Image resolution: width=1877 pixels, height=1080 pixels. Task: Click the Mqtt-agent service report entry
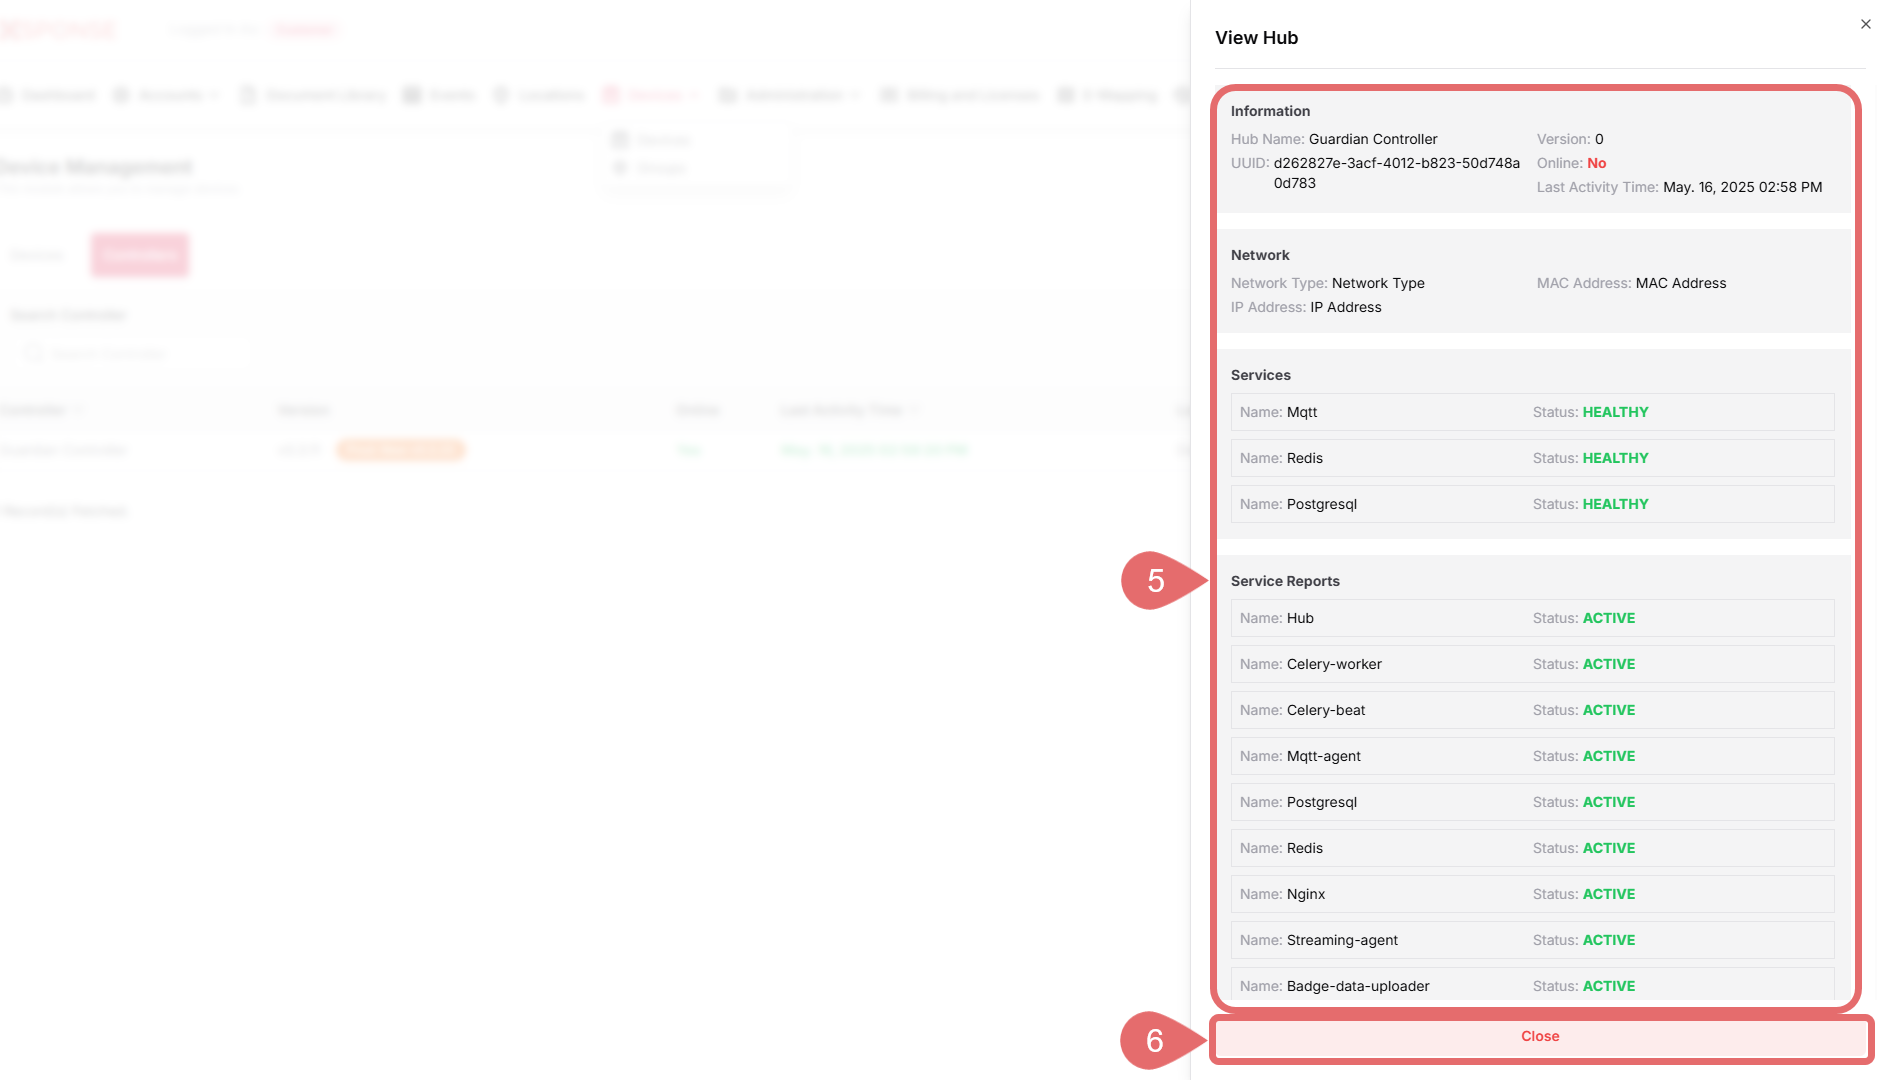pyautogui.click(x=1531, y=756)
